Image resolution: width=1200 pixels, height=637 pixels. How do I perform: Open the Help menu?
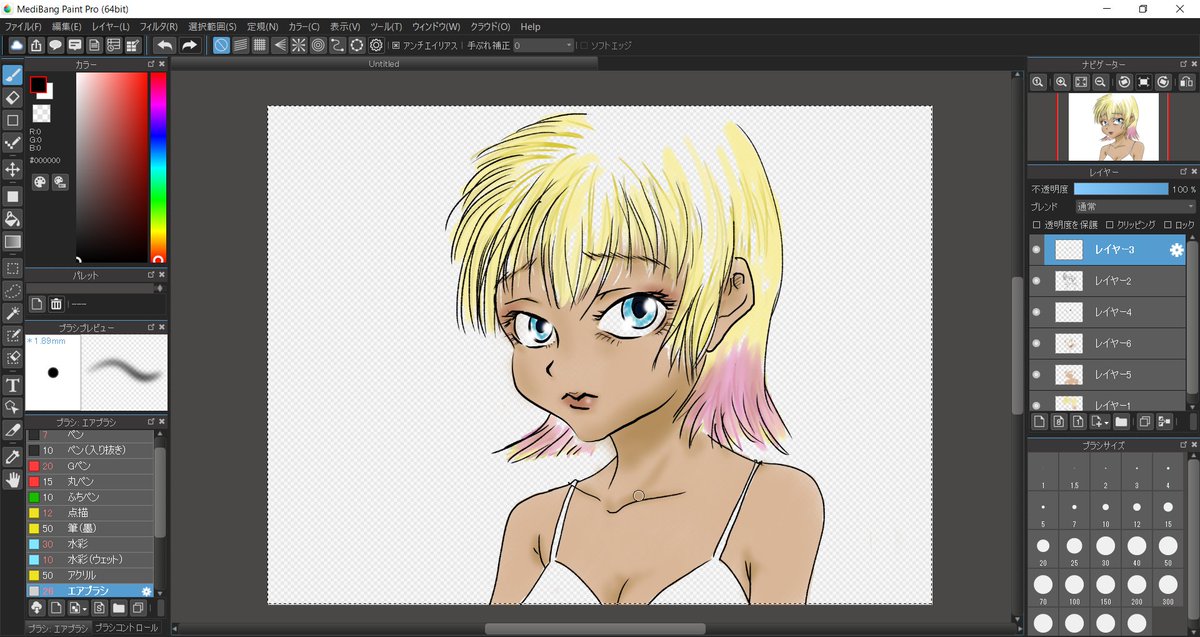530,26
